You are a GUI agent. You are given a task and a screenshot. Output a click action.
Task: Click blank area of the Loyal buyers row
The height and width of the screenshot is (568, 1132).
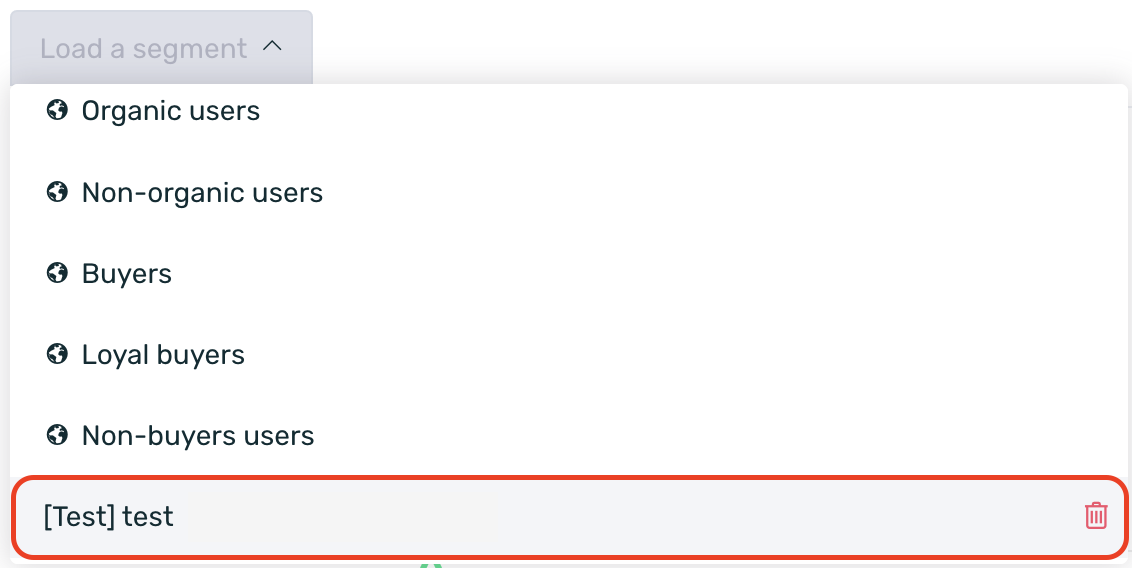click(x=679, y=354)
